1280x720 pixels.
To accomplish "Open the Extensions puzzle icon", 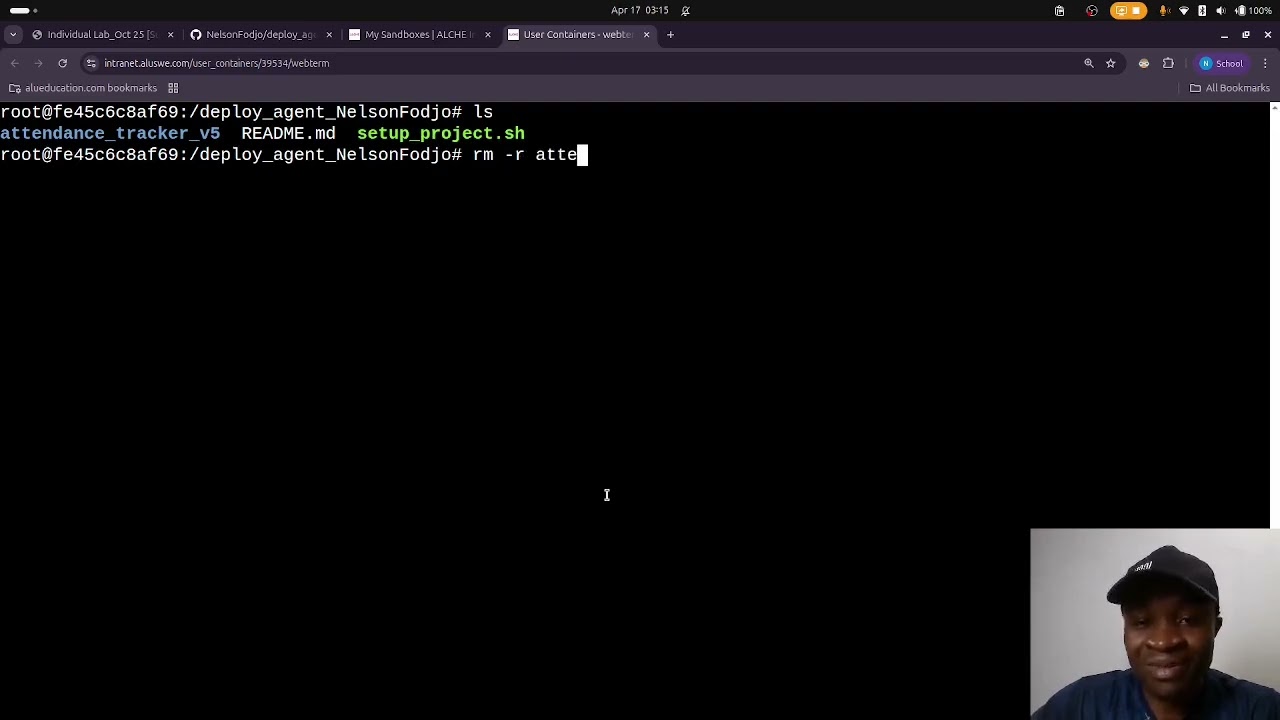I will point(1168,63).
